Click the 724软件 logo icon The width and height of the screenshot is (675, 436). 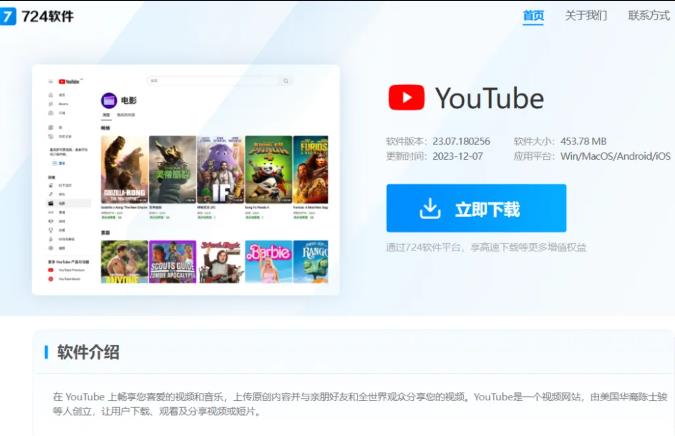[x=7, y=16]
